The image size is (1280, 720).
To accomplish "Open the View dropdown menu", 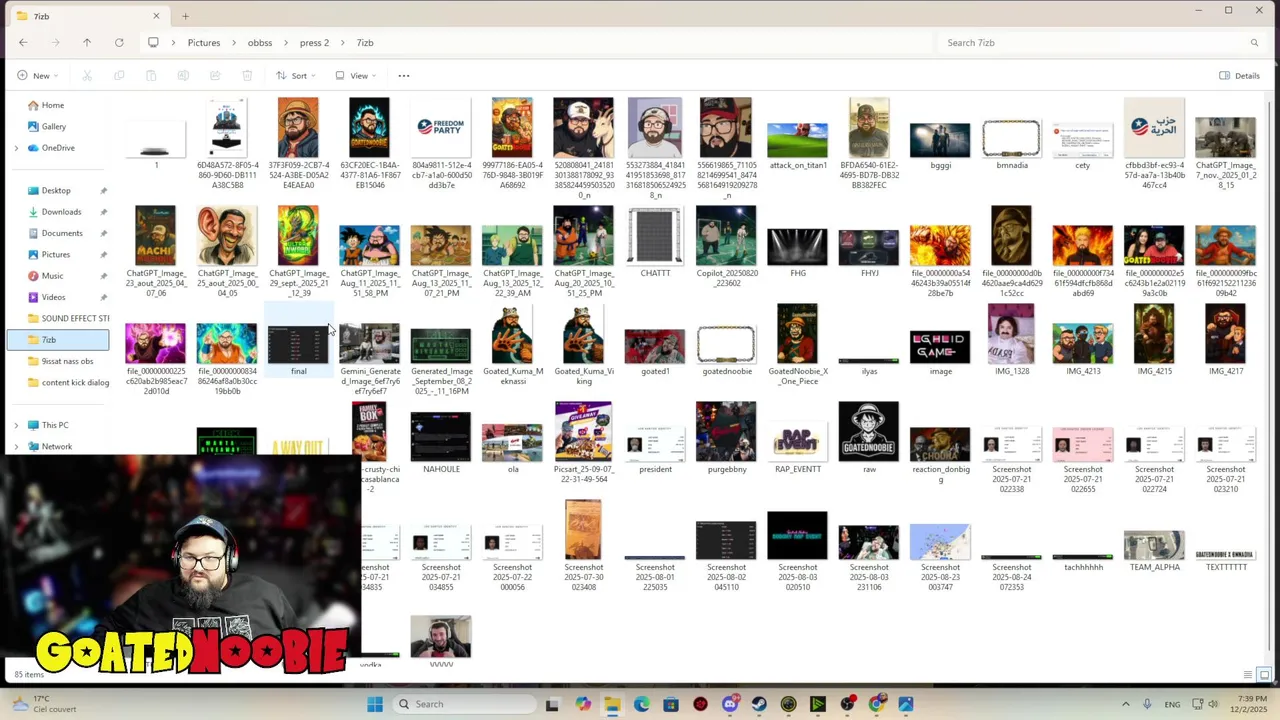I will pos(357,76).
